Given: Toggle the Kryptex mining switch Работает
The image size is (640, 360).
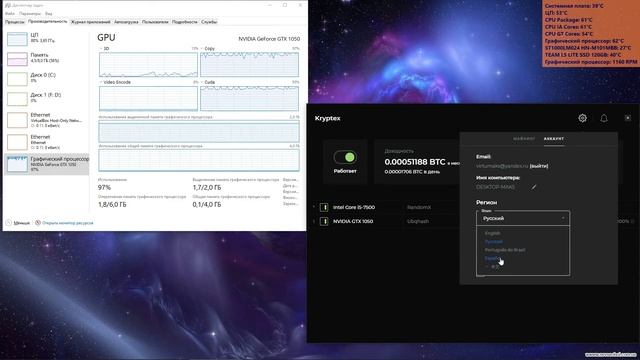Looking at the screenshot, I should click(x=345, y=157).
